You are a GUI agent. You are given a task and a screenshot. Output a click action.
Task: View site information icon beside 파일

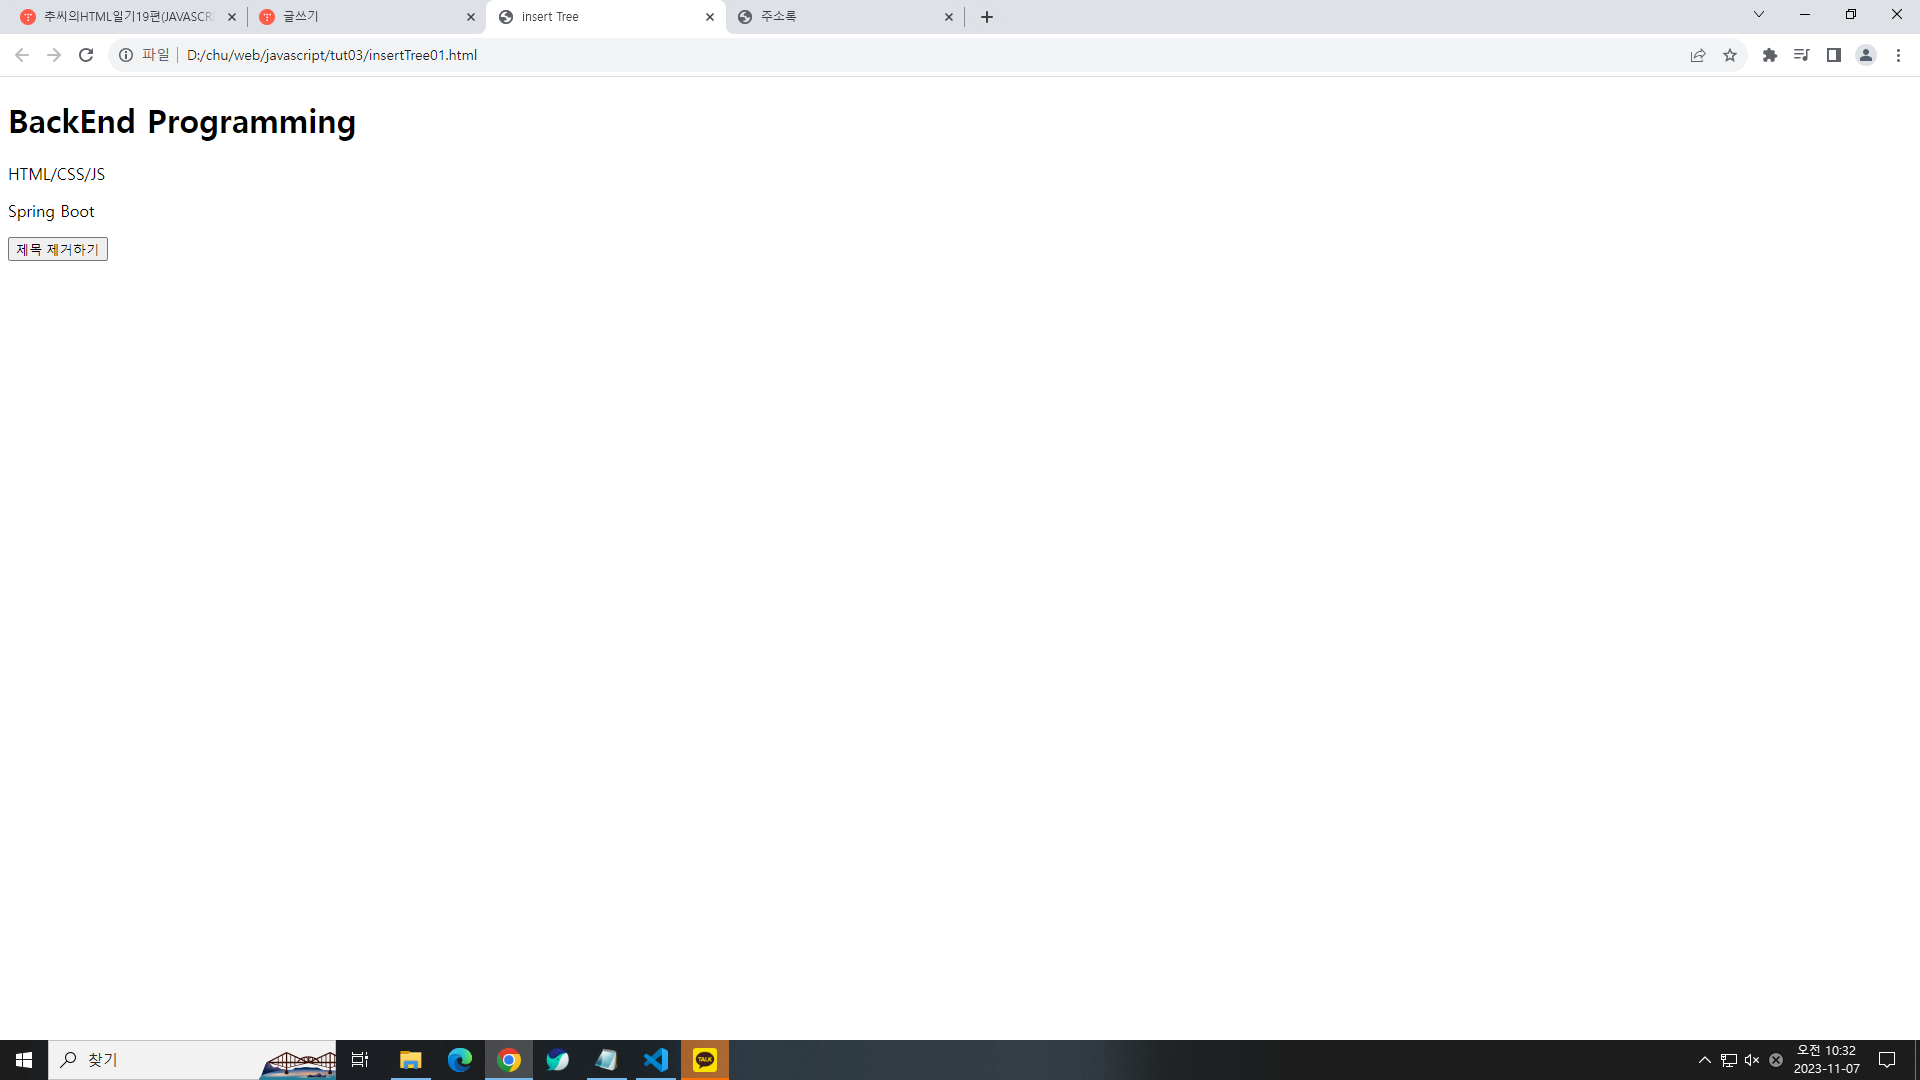126,55
